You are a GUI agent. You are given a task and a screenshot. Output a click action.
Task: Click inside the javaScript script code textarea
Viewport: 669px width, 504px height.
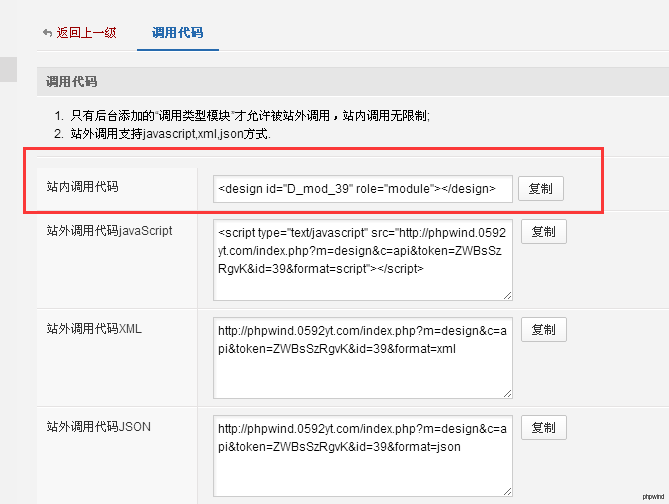[x=362, y=259]
